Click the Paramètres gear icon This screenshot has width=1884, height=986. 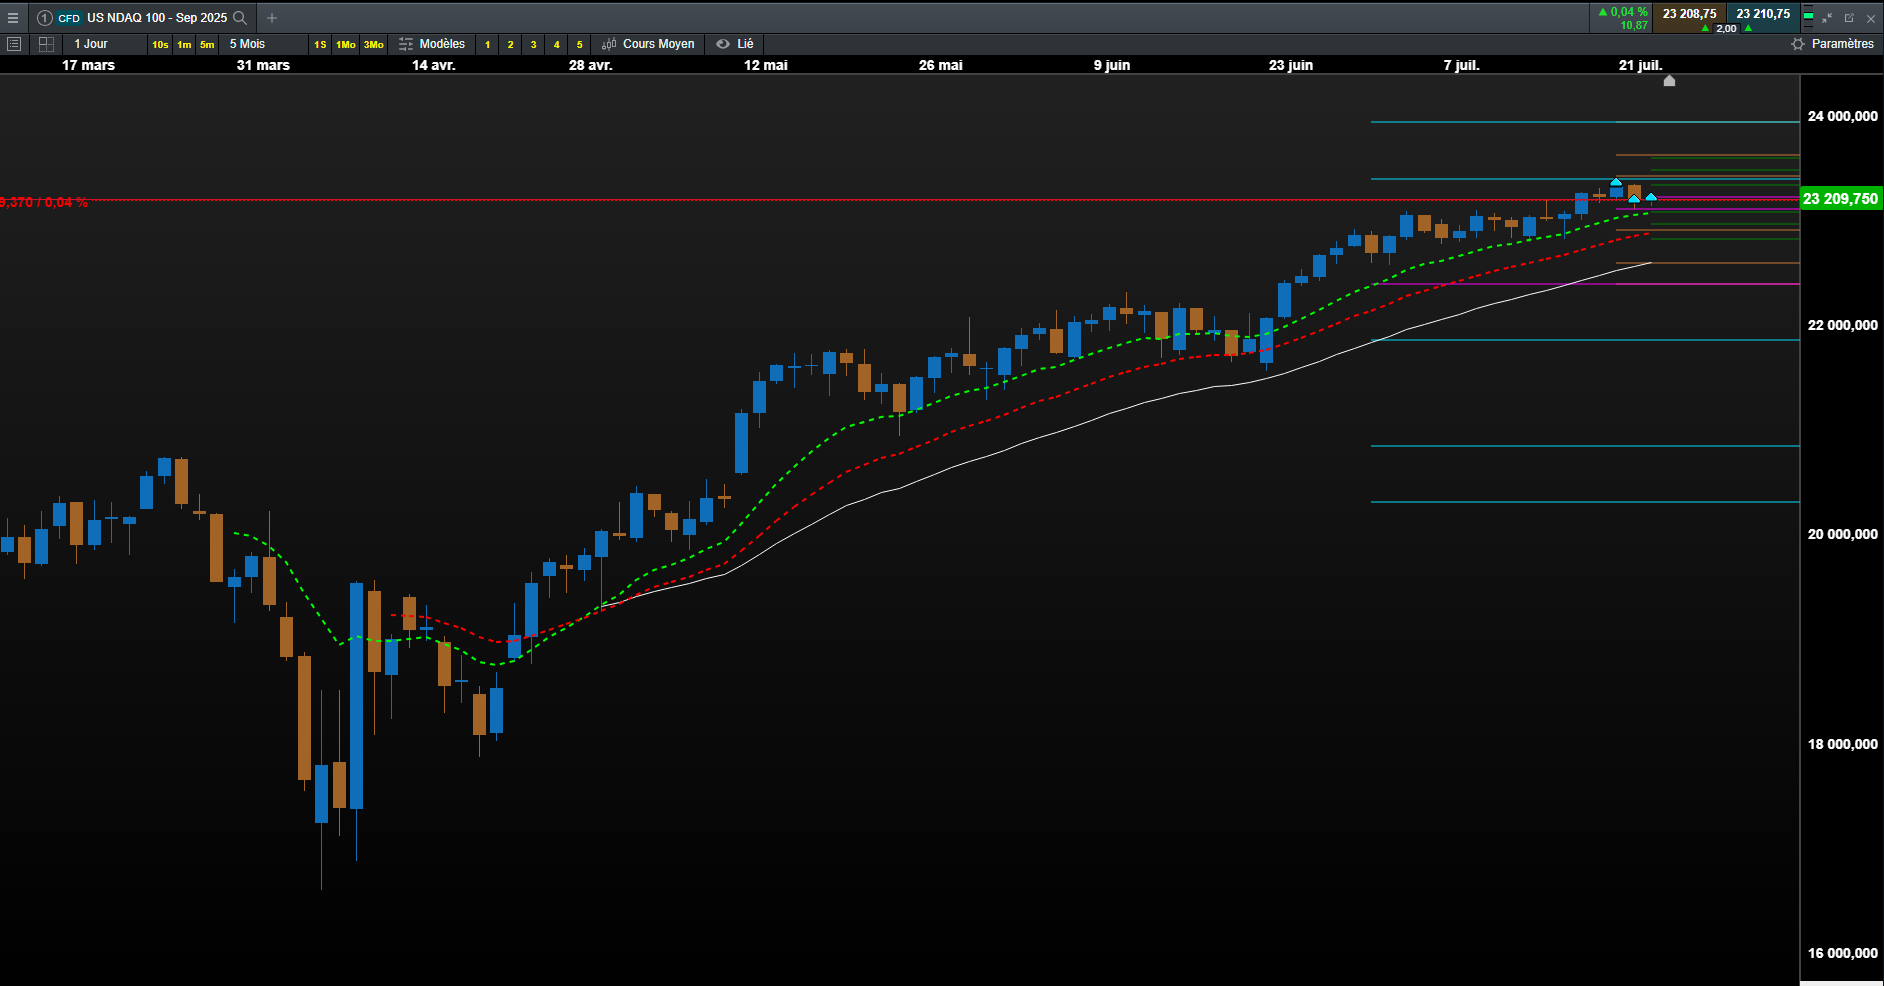pyautogui.click(x=1798, y=44)
